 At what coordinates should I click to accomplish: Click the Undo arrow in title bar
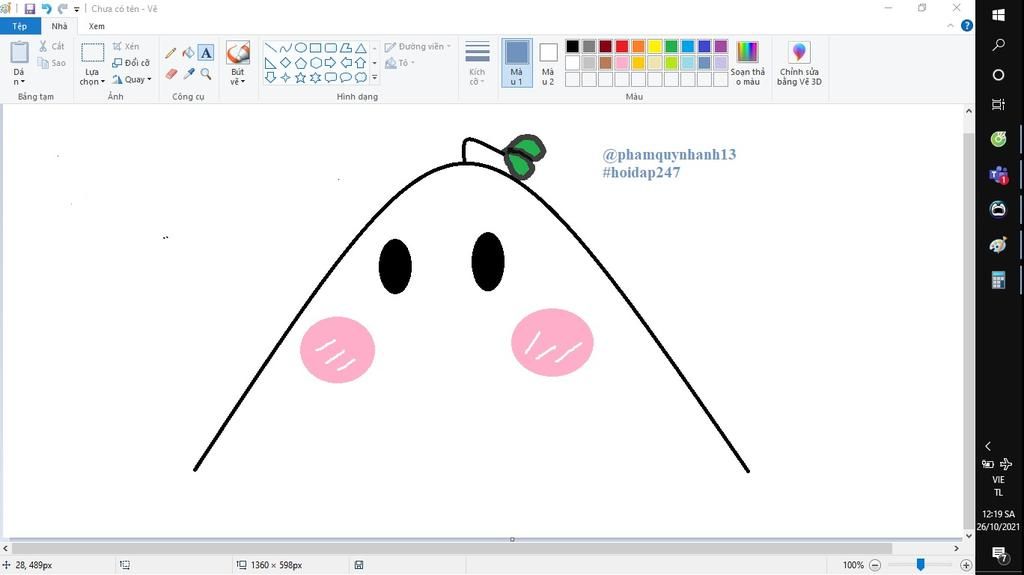tap(46, 9)
